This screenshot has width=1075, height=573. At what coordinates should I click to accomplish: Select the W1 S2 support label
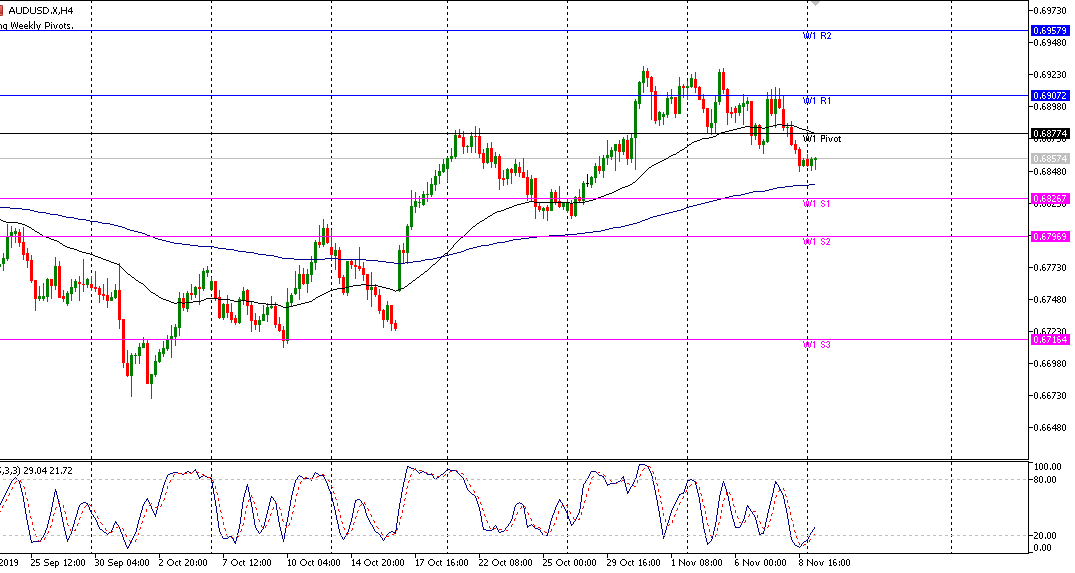(817, 241)
